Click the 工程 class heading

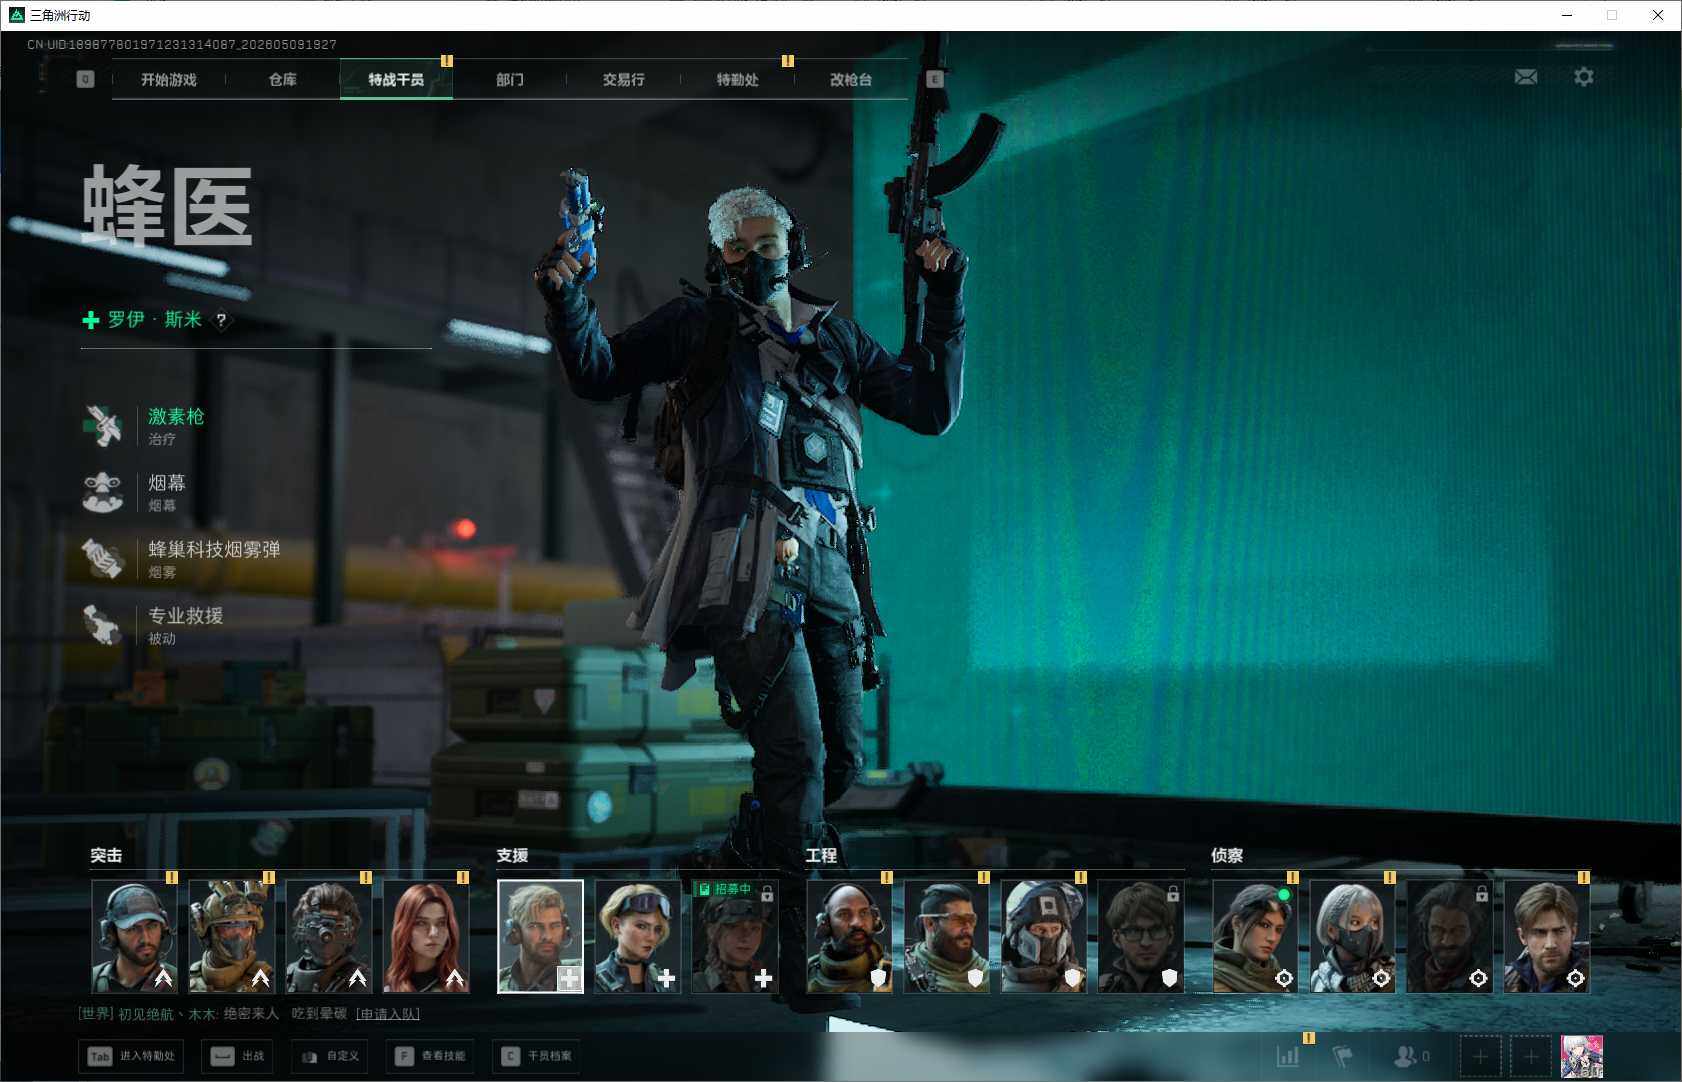[x=821, y=856]
